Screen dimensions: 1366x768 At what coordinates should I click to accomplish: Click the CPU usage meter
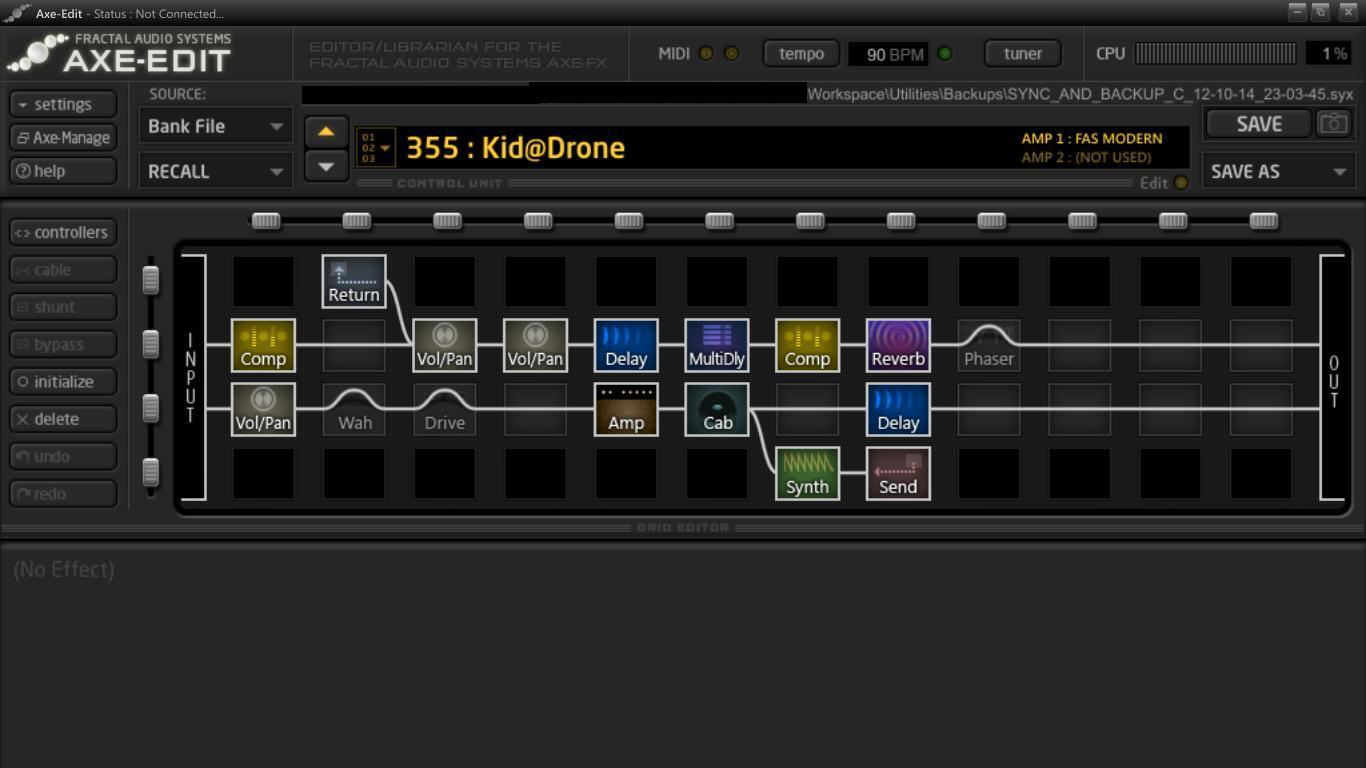tap(1216, 53)
